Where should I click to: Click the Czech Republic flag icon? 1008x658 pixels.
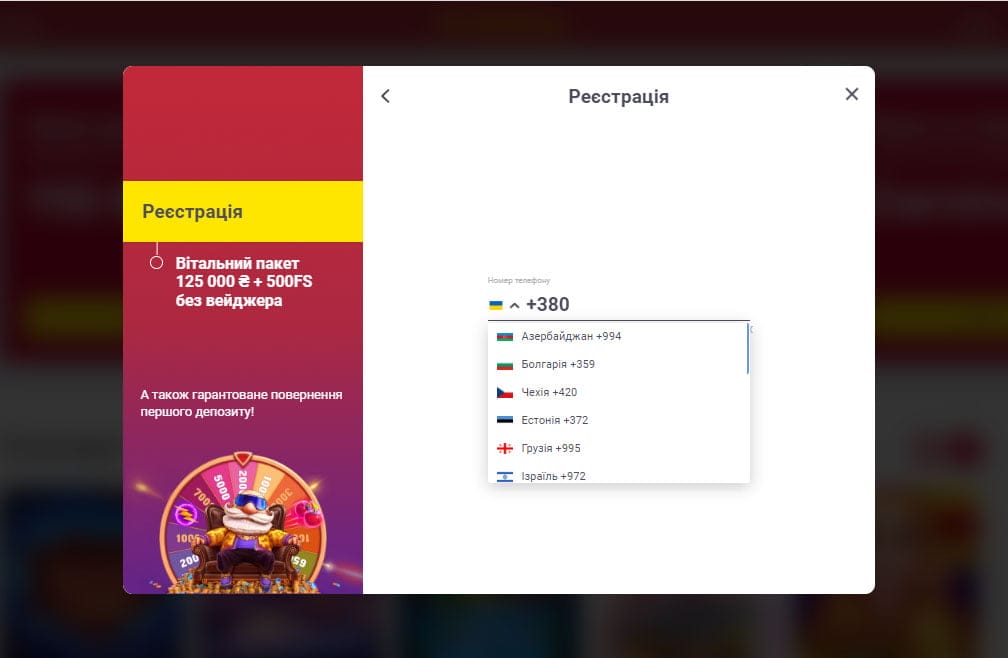click(505, 393)
